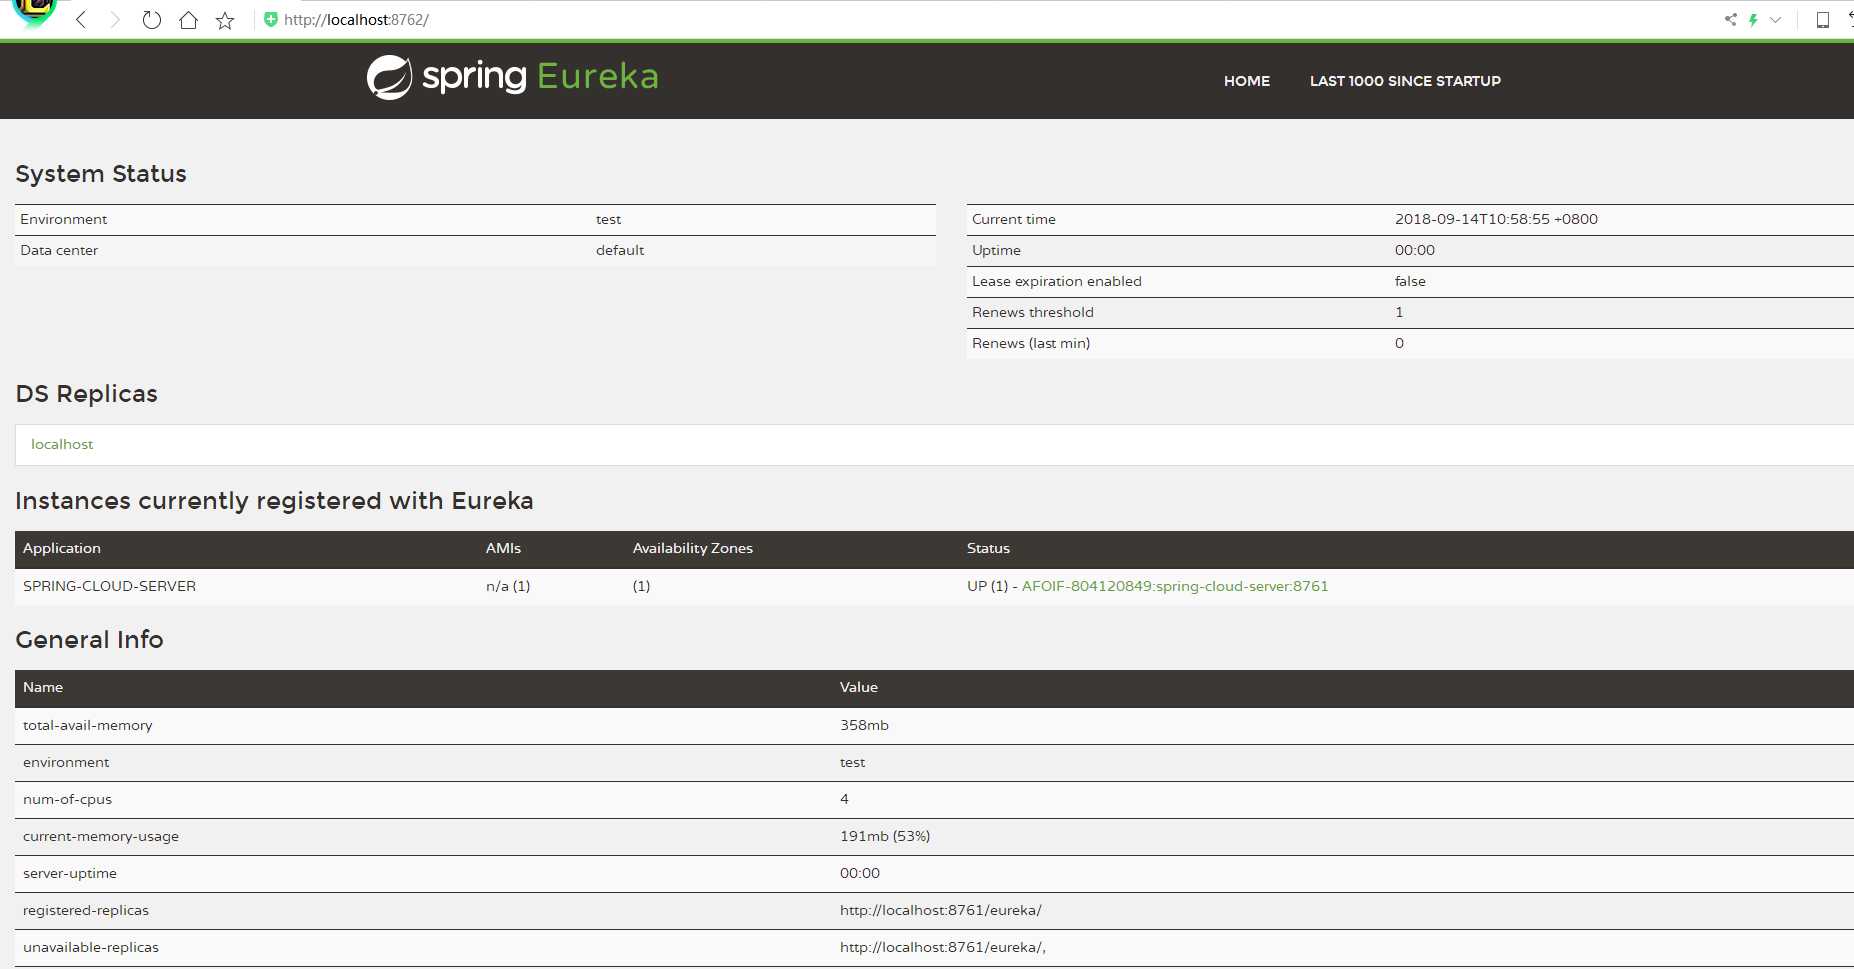Click the Spring Eureka logo
The image size is (1854, 969).
512,77
